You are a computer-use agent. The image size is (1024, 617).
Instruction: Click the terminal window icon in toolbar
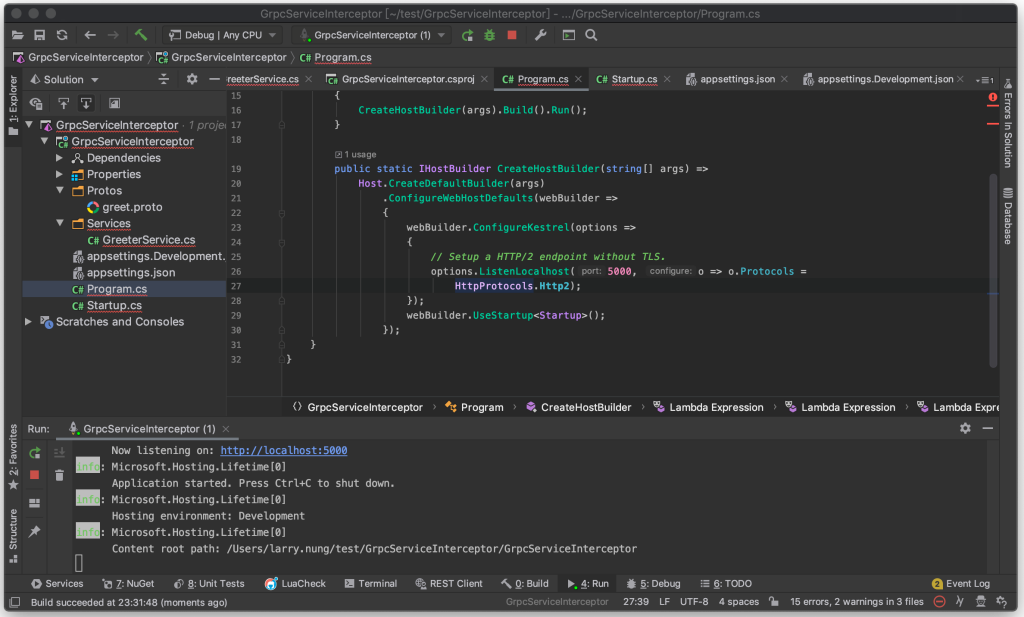[x=569, y=35]
